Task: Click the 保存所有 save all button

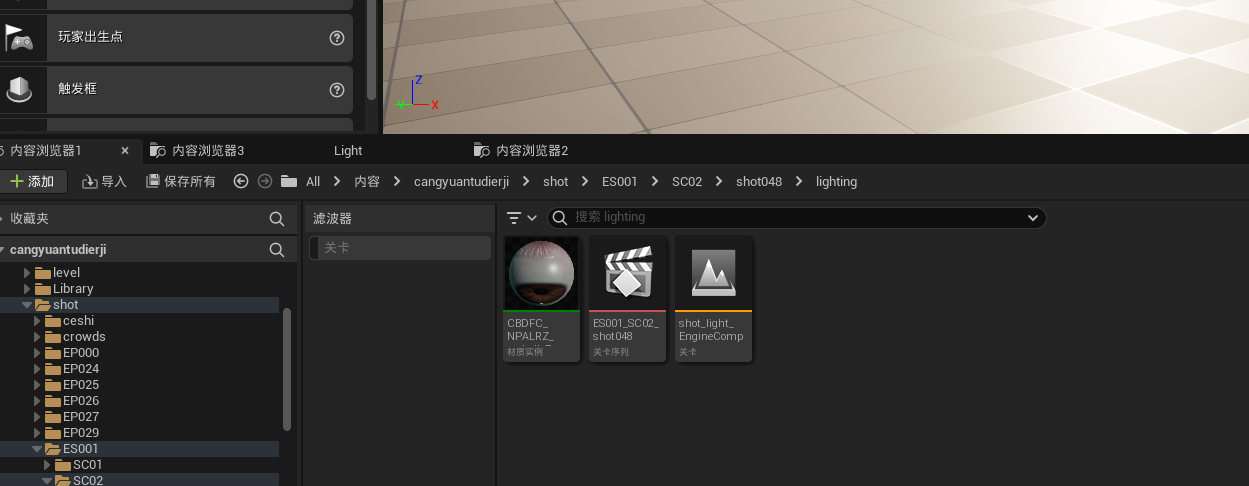Action: point(181,181)
